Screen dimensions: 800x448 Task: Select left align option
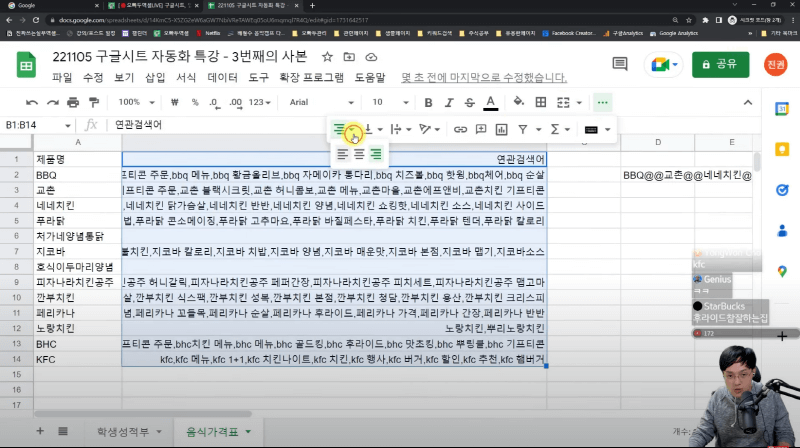click(342, 154)
